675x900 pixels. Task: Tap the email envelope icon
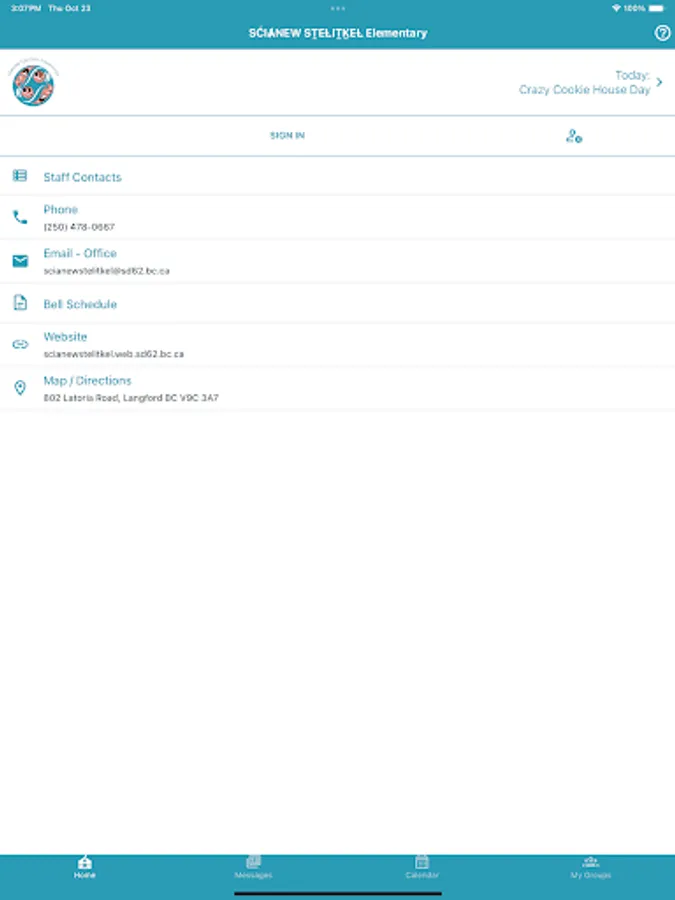20,261
